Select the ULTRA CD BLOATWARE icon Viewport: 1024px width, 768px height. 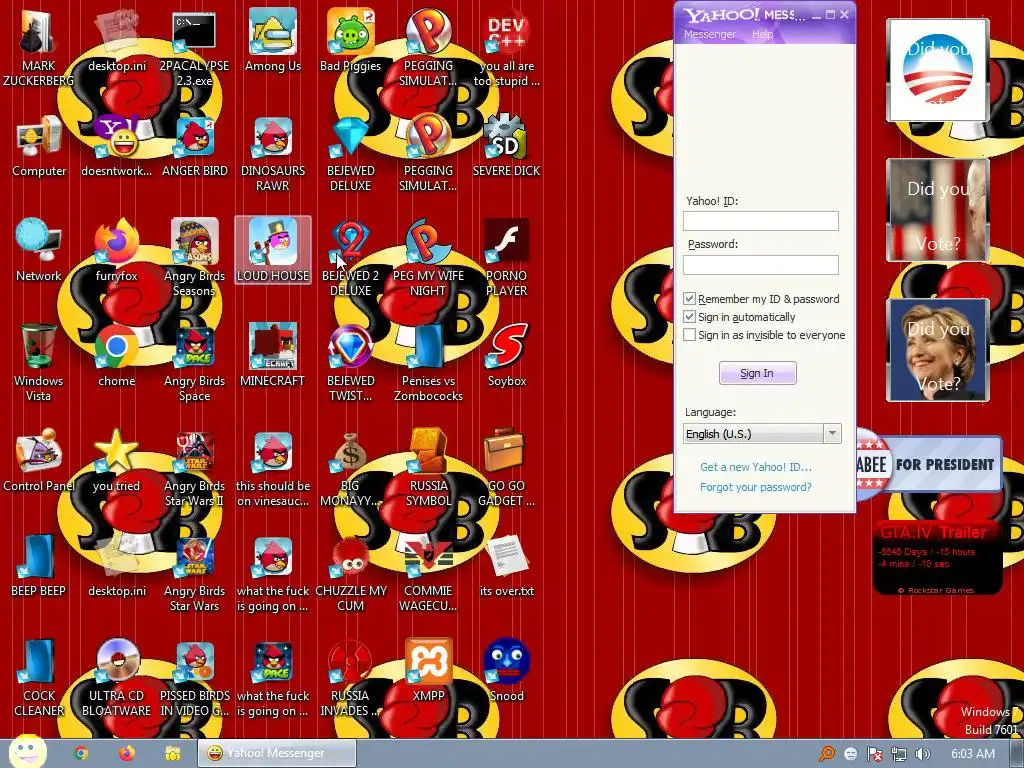[x=117, y=679]
